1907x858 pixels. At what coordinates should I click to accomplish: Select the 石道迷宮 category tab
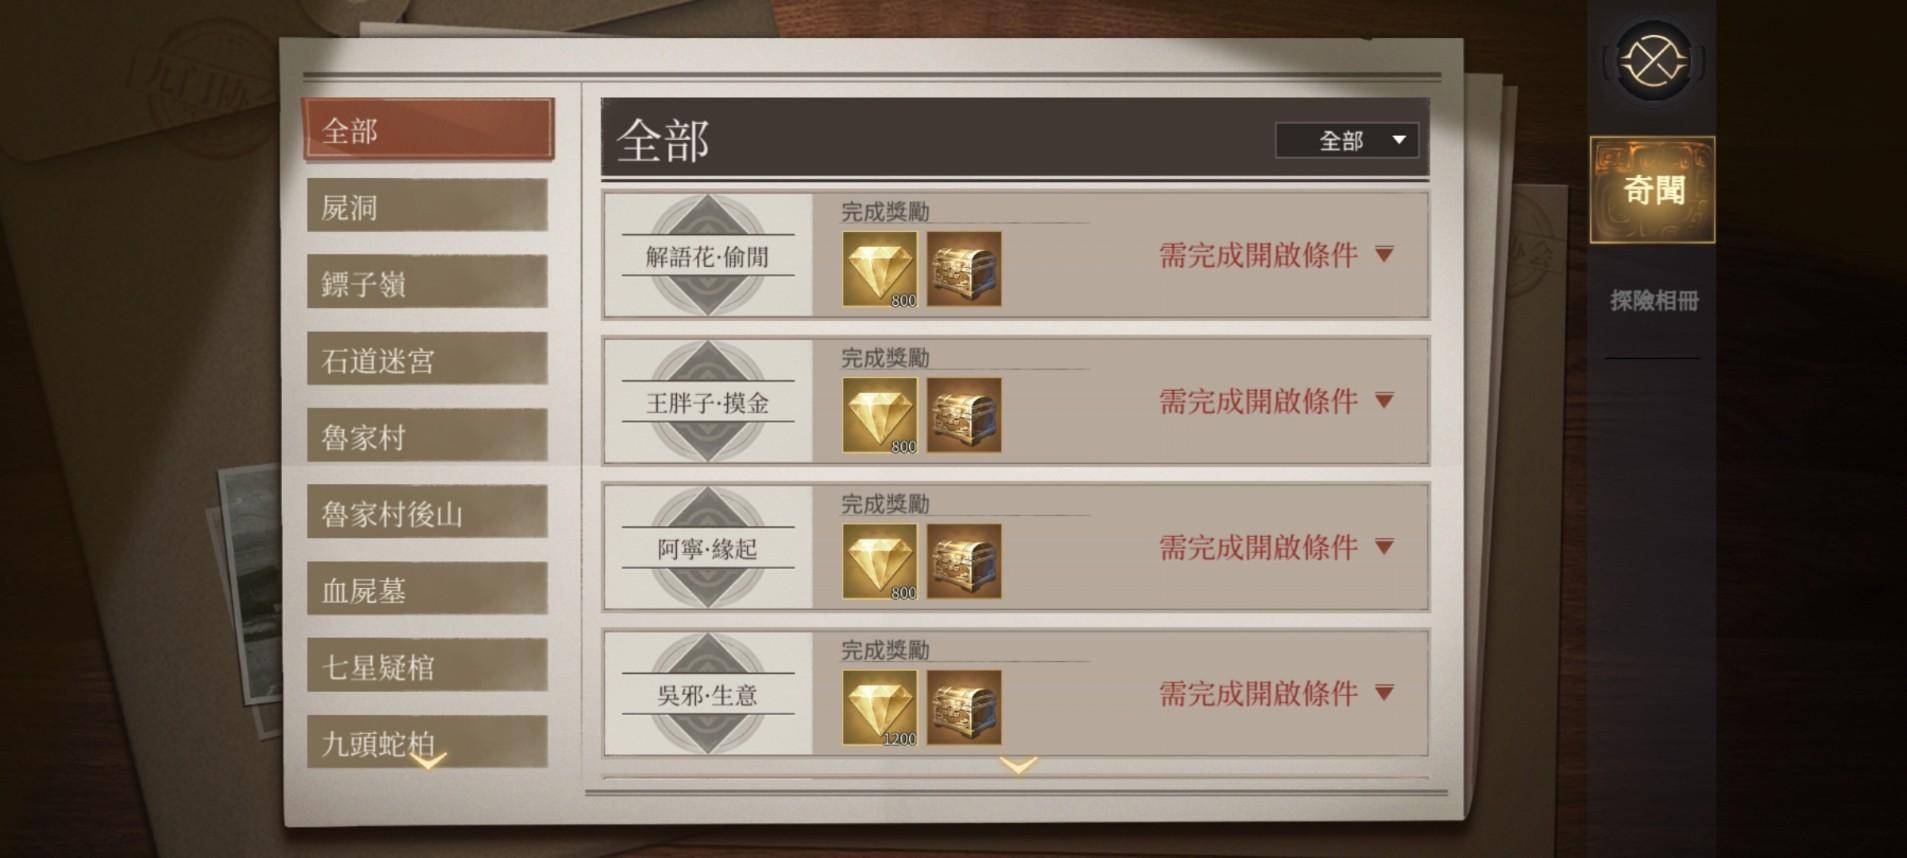click(x=427, y=359)
